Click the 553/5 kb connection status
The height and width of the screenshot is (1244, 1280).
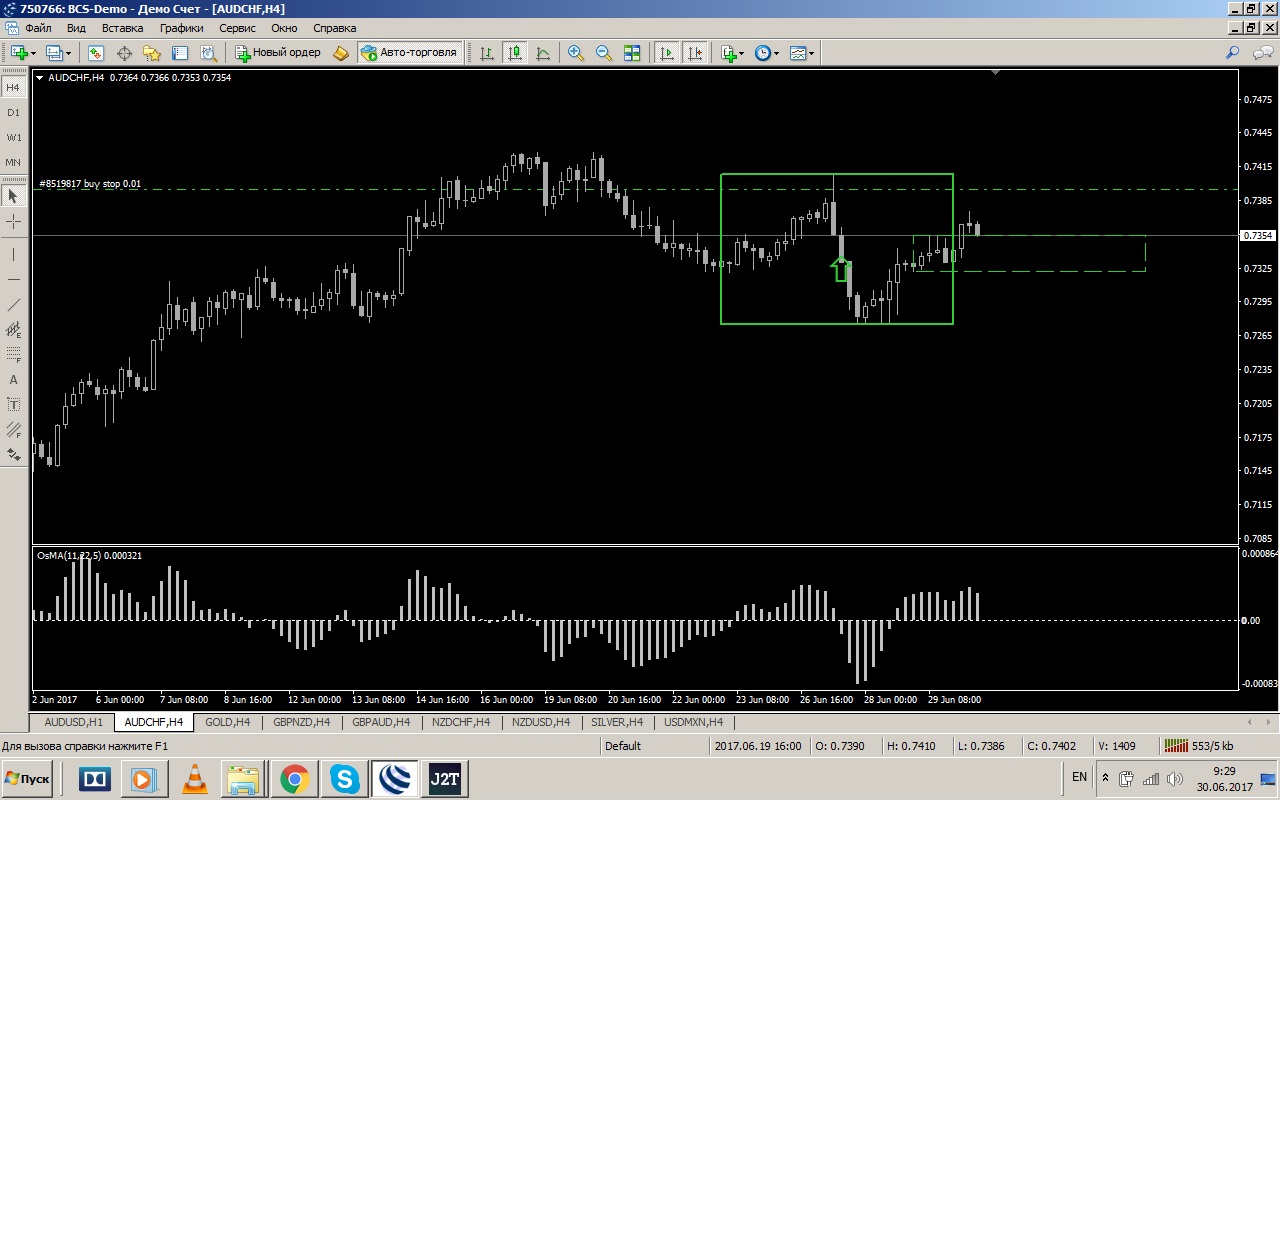1200,746
